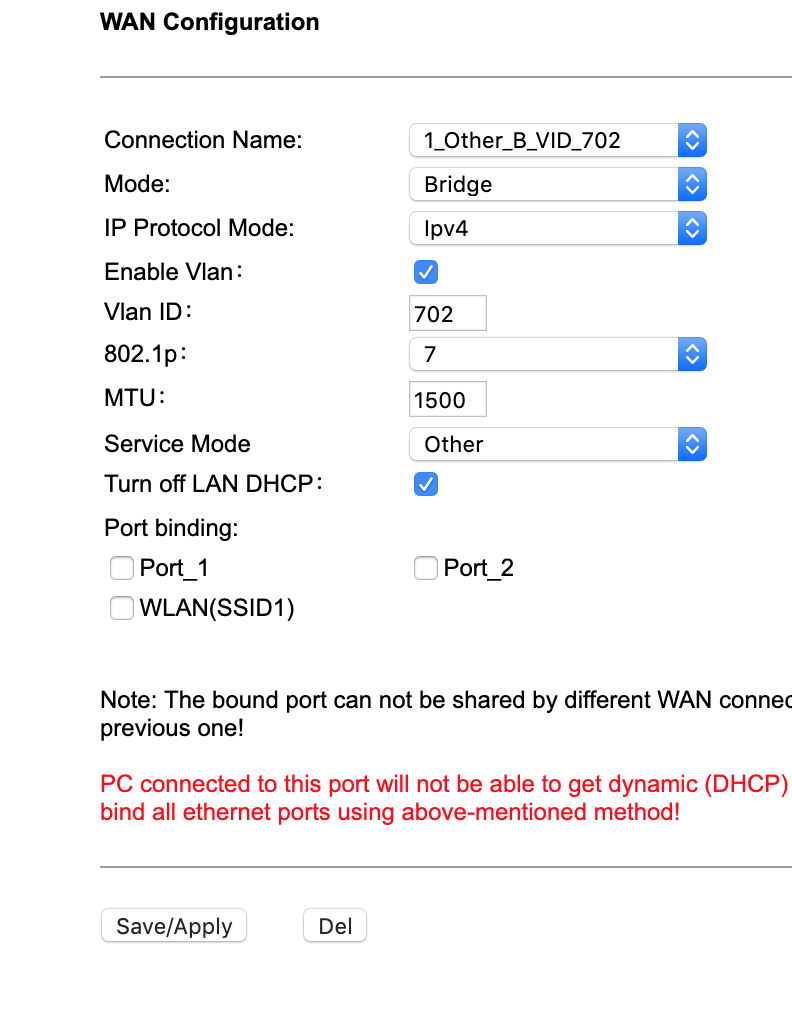Image resolution: width=792 pixels, height=1016 pixels.
Task: Click the Port binding label
Action: [x=171, y=527]
